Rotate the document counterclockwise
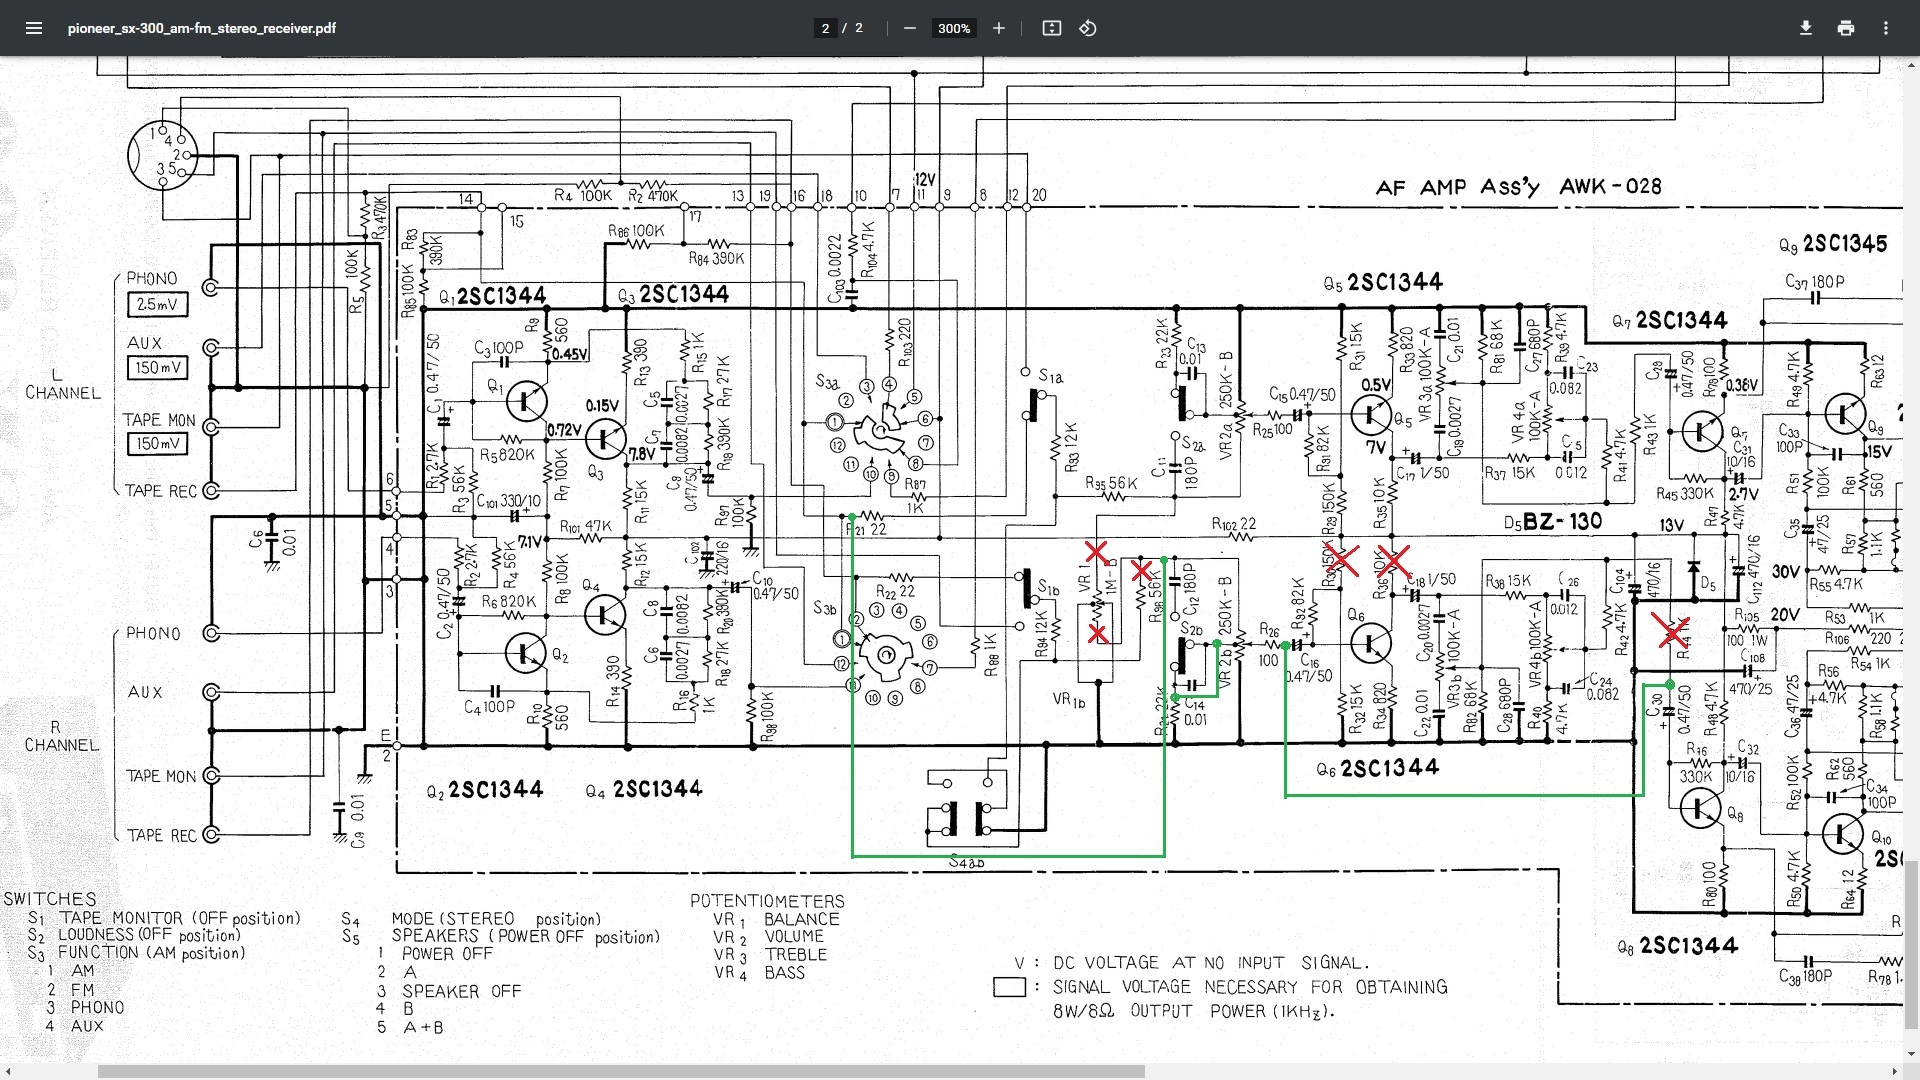 [x=1088, y=28]
